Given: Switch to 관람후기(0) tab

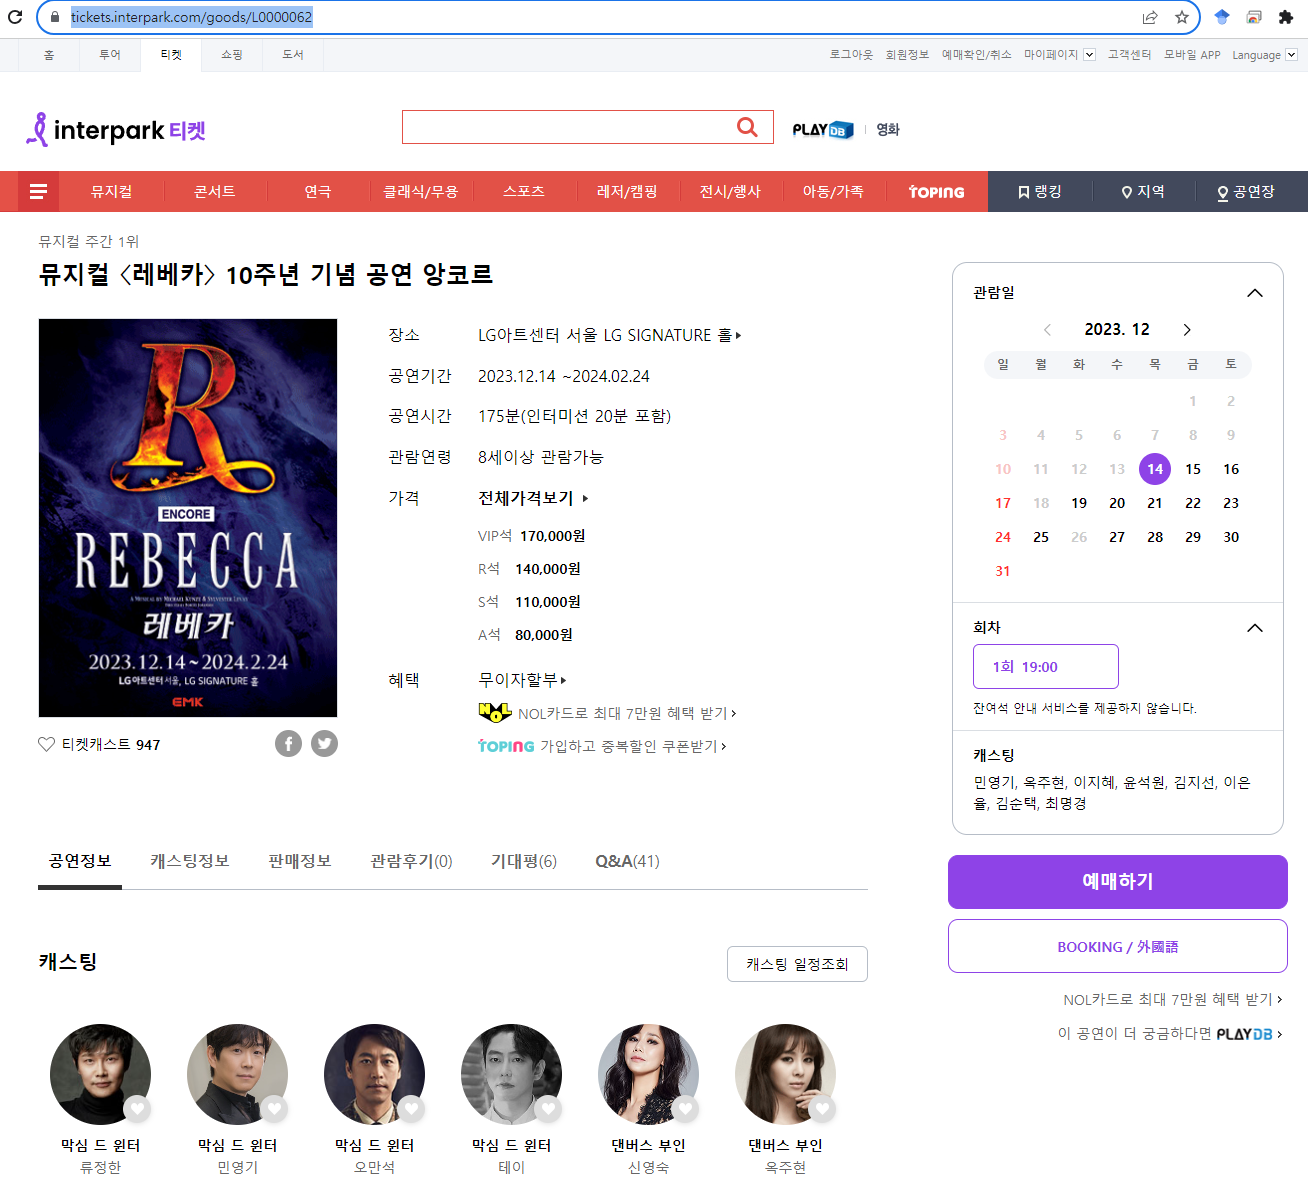Looking at the screenshot, I should click(x=411, y=861).
